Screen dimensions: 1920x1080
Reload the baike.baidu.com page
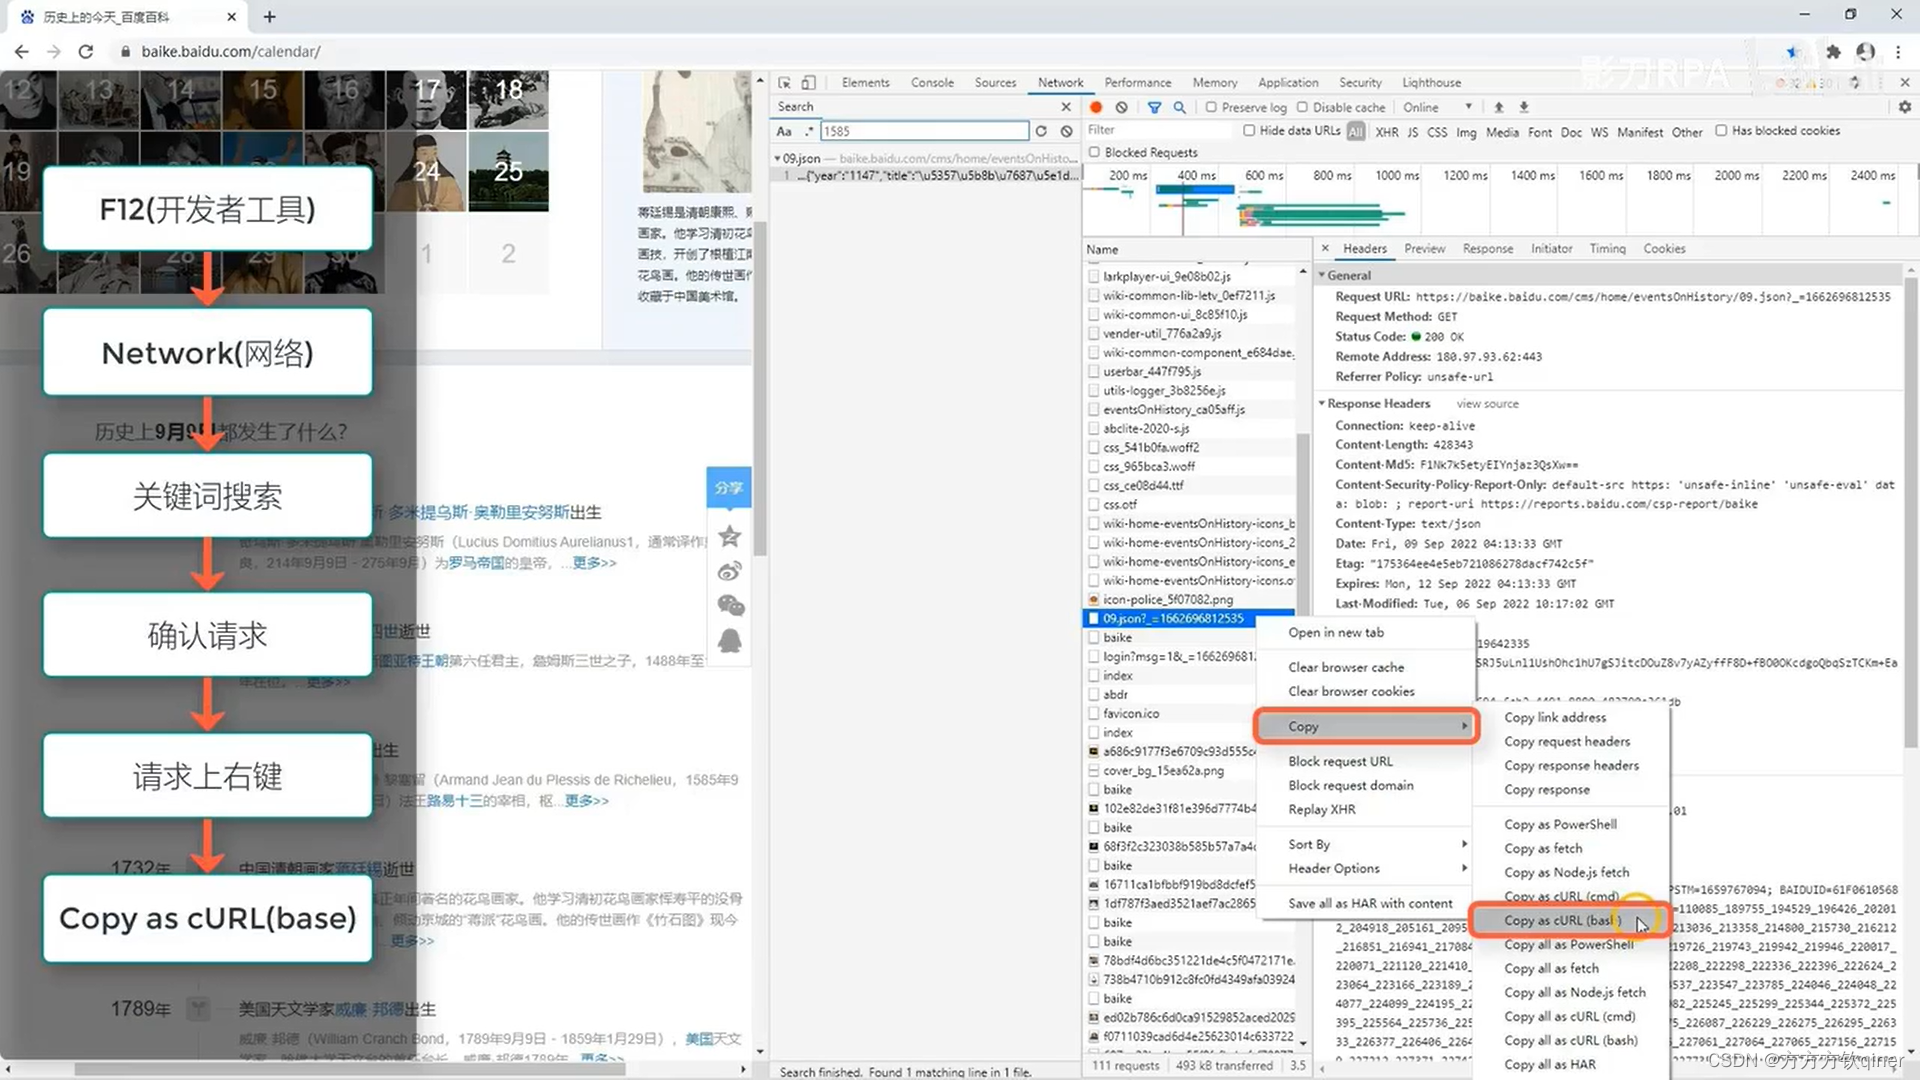(x=86, y=51)
